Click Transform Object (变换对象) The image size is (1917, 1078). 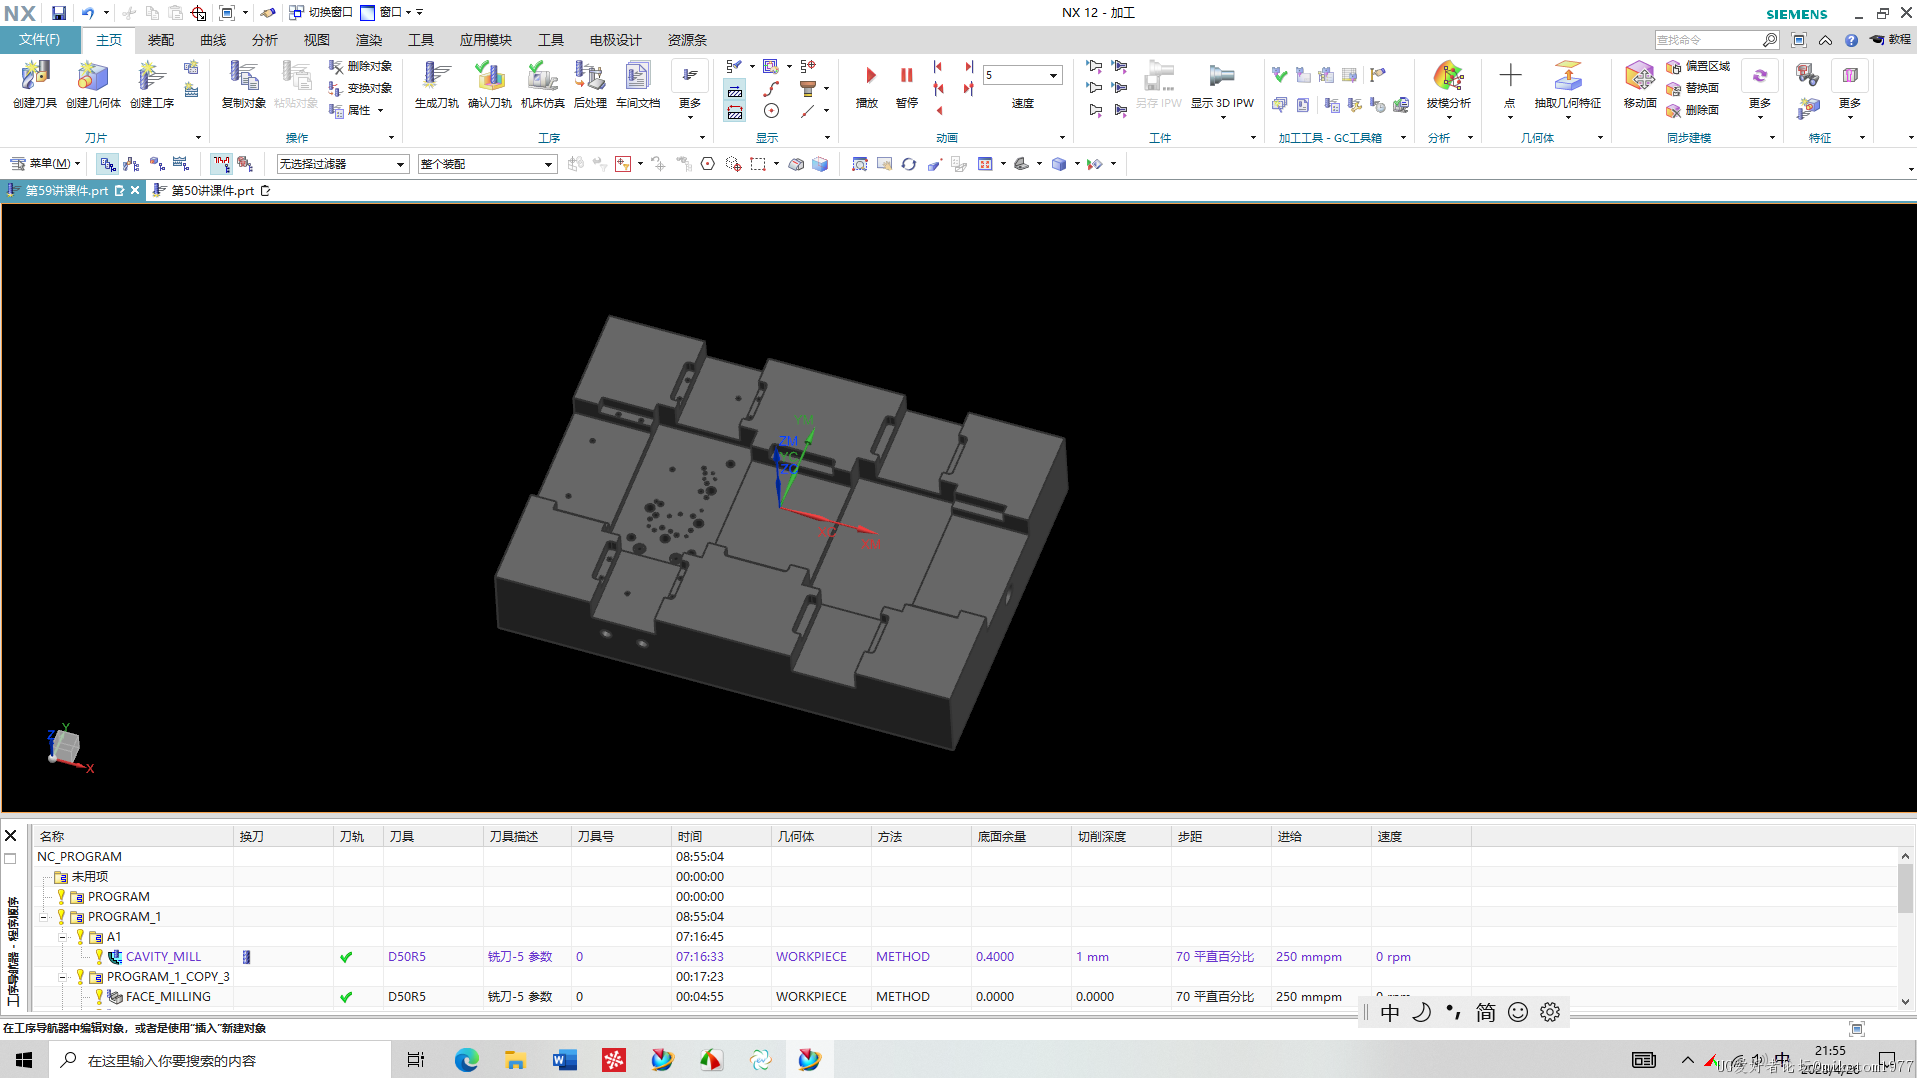pyautogui.click(x=361, y=88)
